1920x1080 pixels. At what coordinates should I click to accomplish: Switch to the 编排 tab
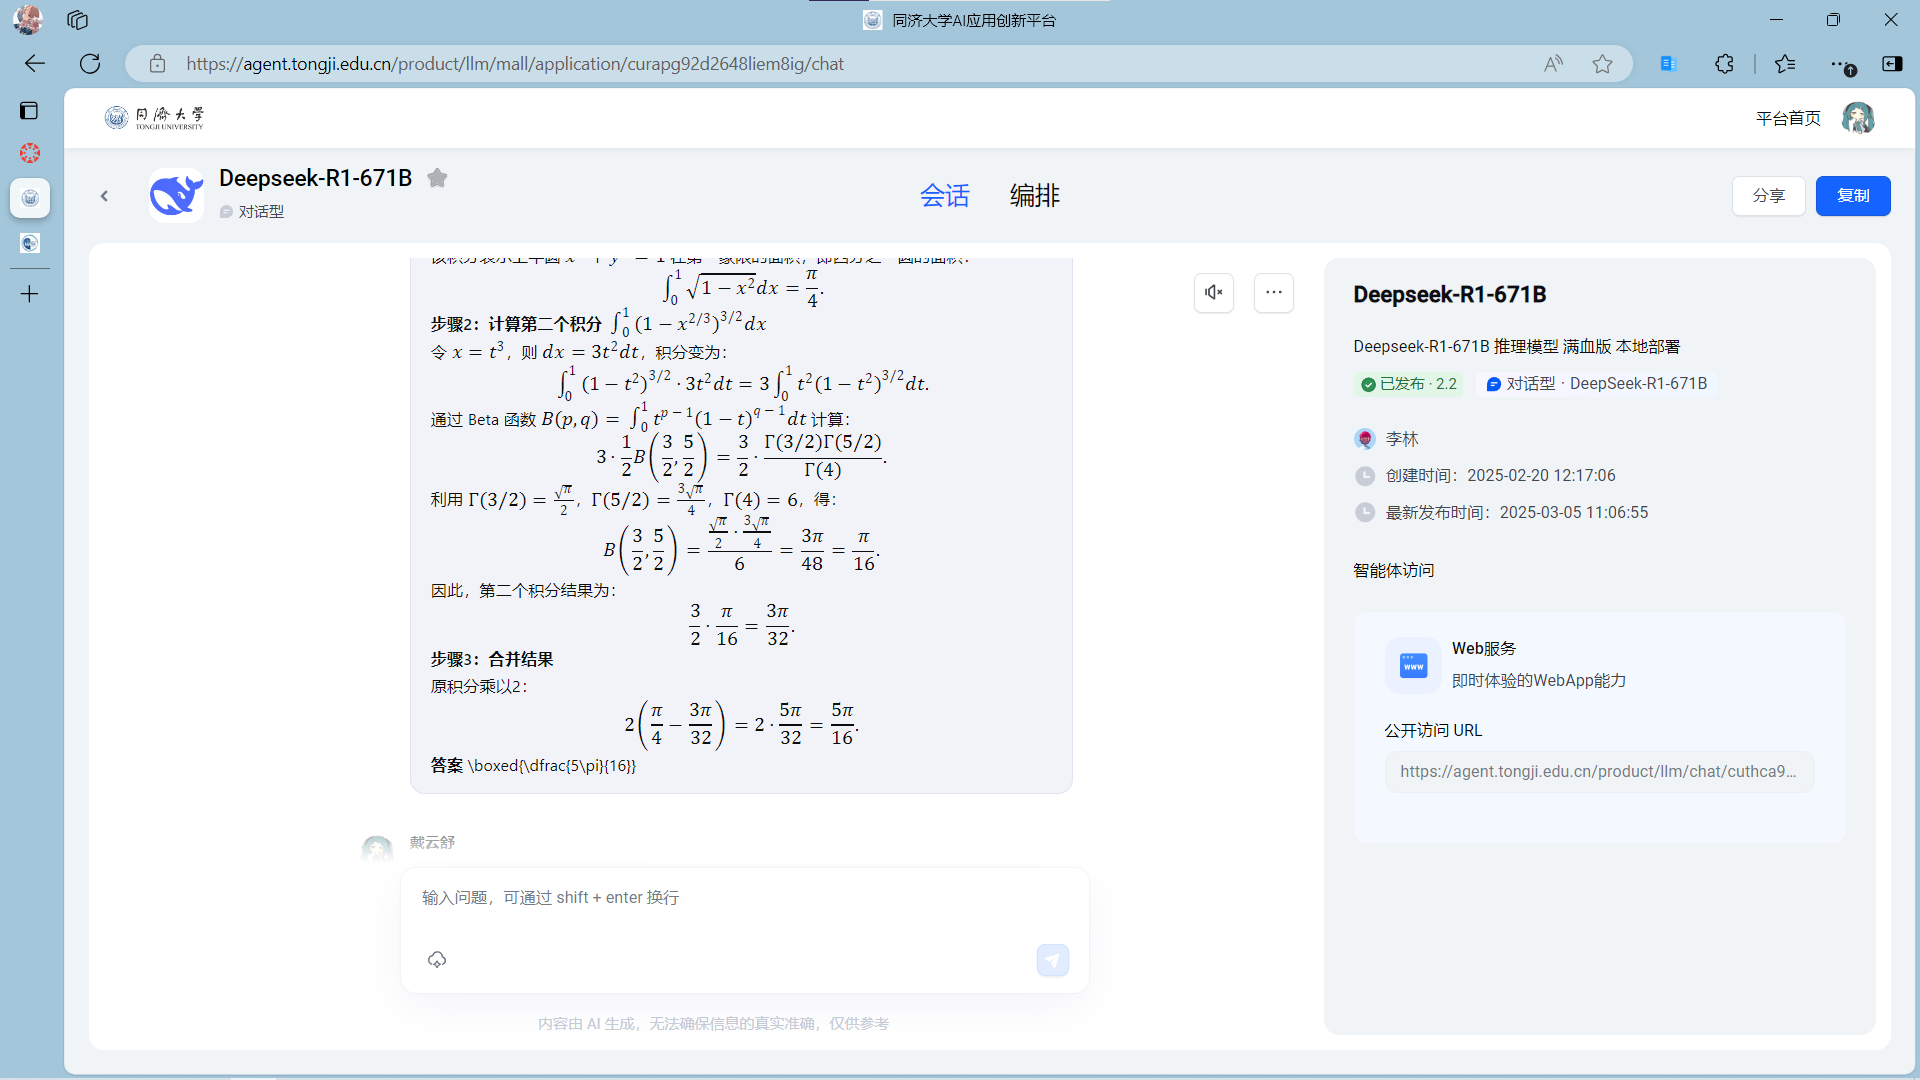tap(1034, 196)
